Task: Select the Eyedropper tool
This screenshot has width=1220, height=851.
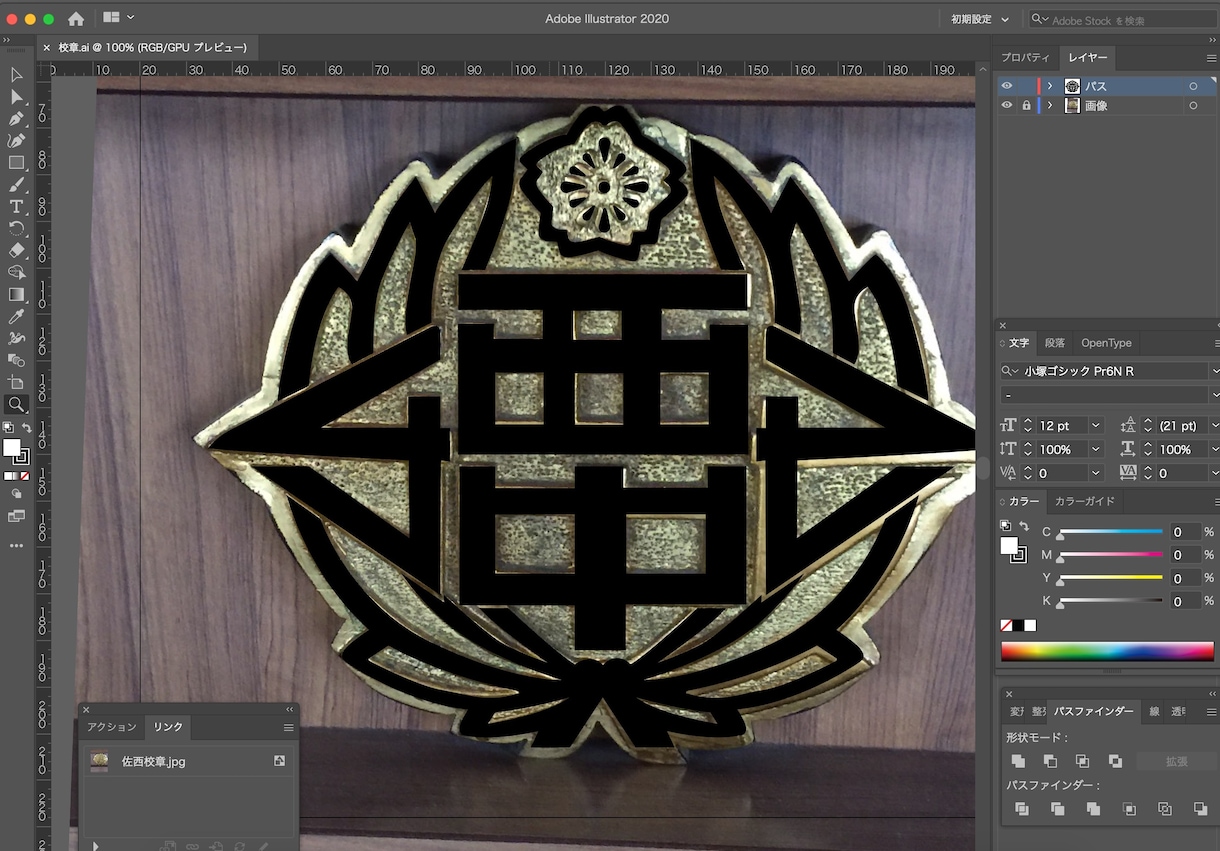Action: click(16, 317)
